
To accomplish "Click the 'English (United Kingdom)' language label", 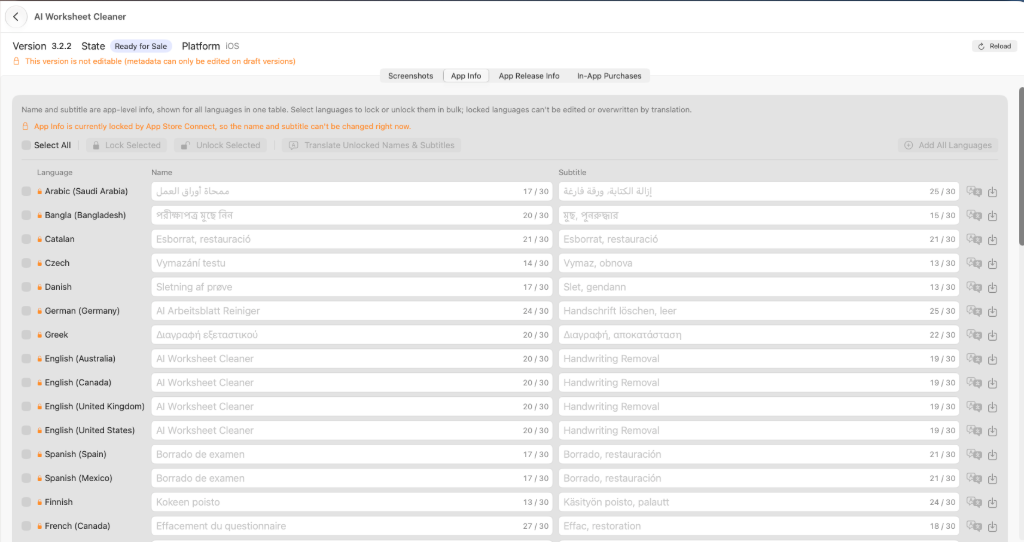I will click(95, 407).
